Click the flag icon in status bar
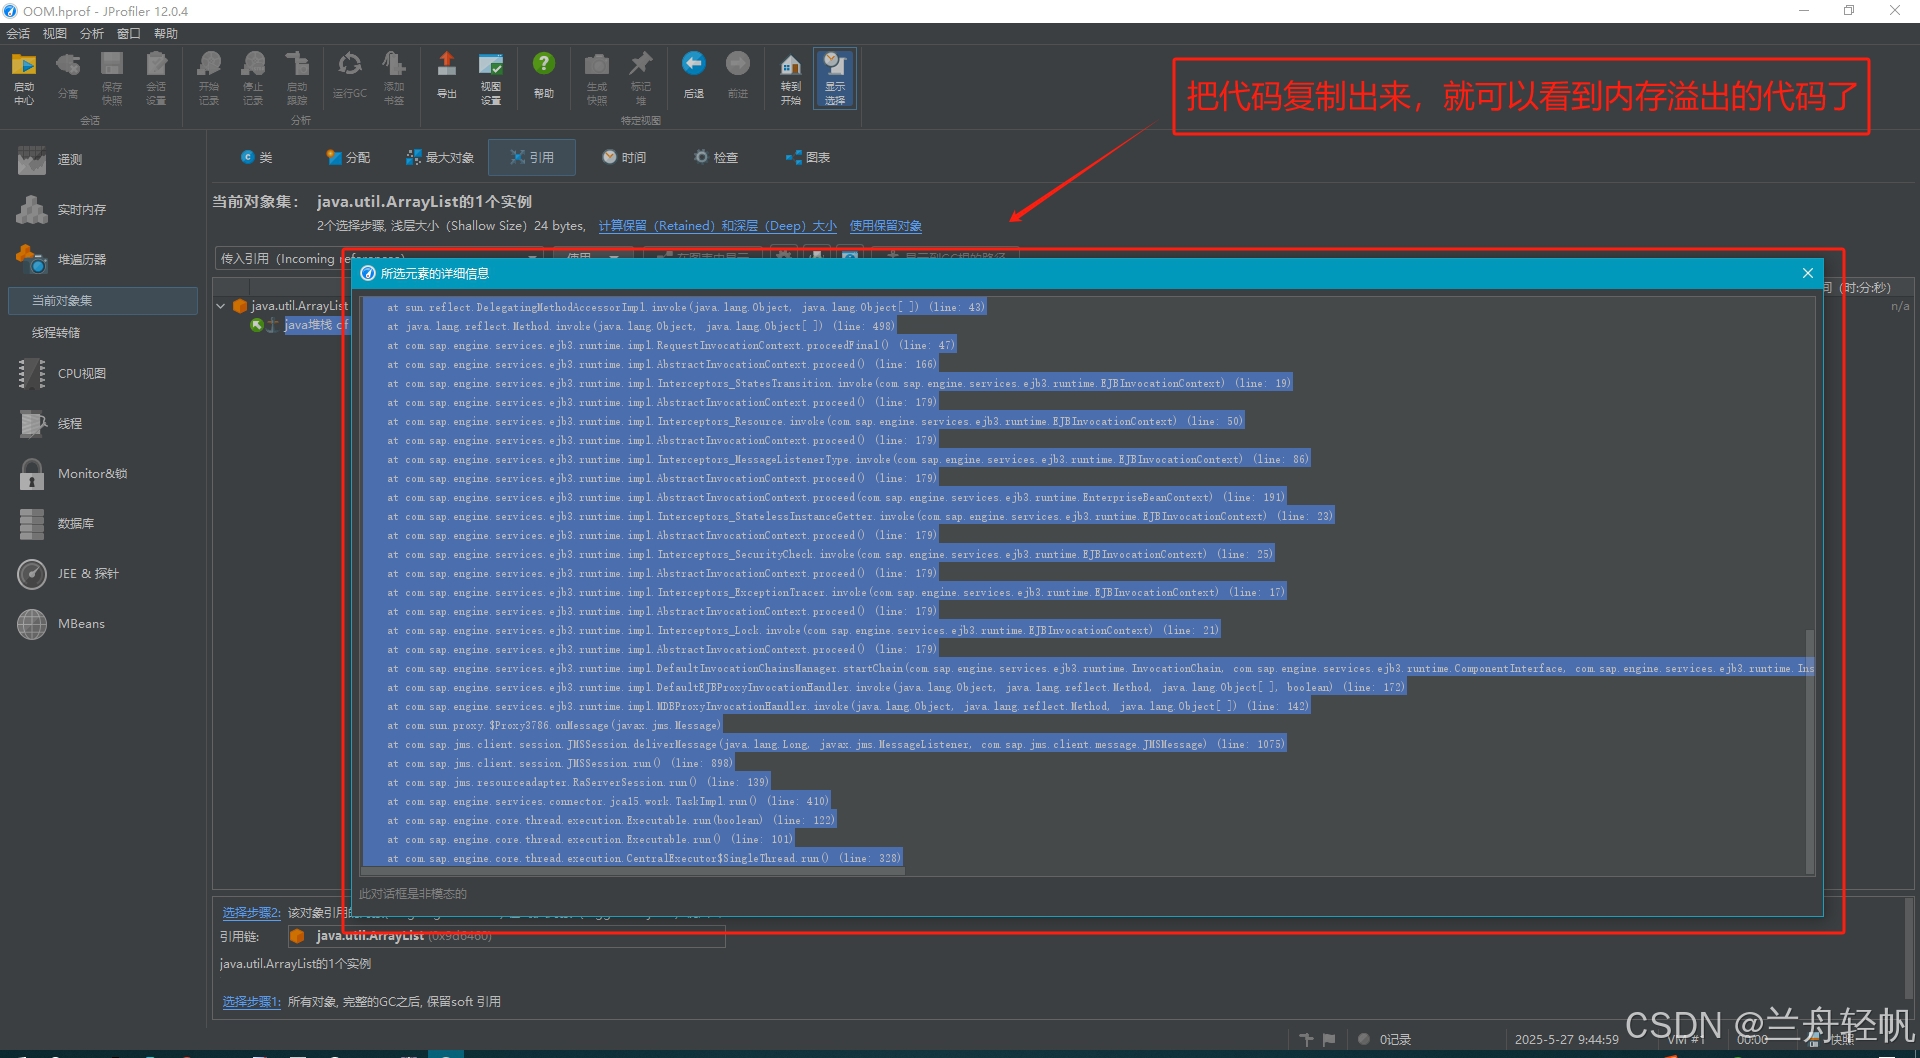Image resolution: width=1920 pixels, height=1058 pixels. (x=1329, y=1040)
